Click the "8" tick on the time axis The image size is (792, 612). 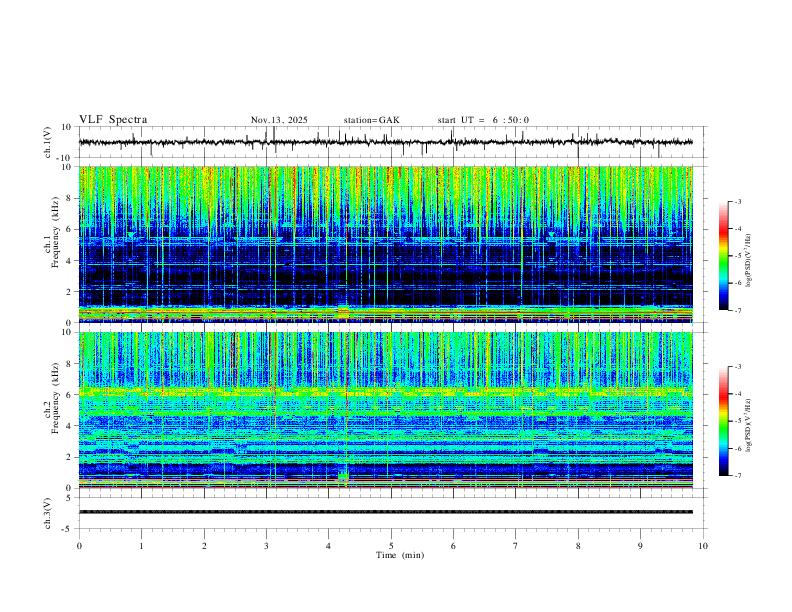[x=578, y=546]
